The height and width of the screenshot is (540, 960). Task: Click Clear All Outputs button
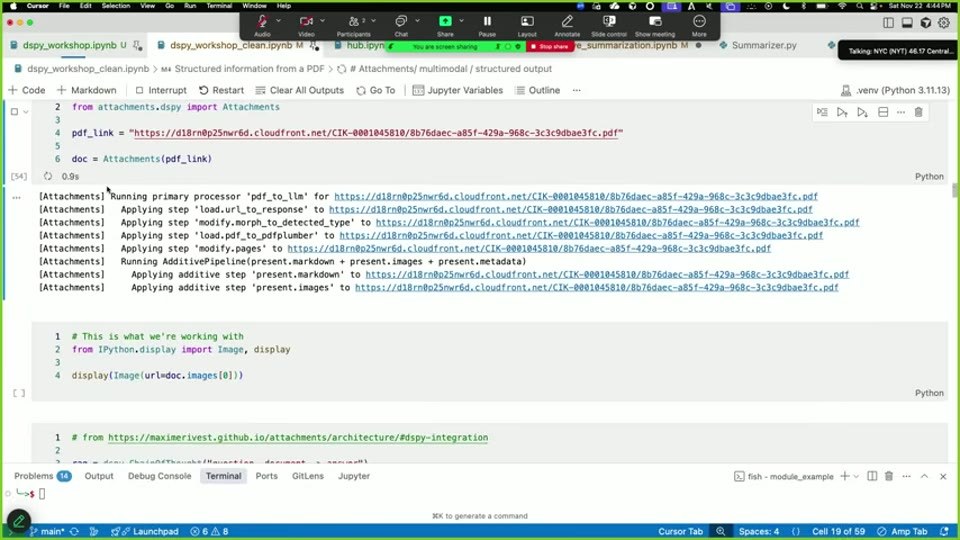[x=299, y=90]
